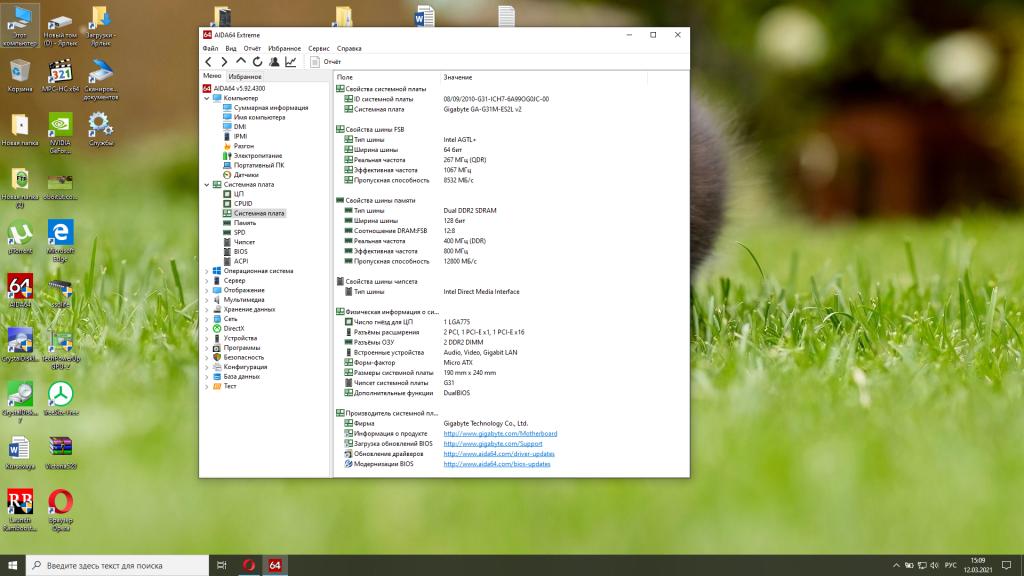1024x576 pixels.
Task: Click the Значение column header
Action: 543,77
